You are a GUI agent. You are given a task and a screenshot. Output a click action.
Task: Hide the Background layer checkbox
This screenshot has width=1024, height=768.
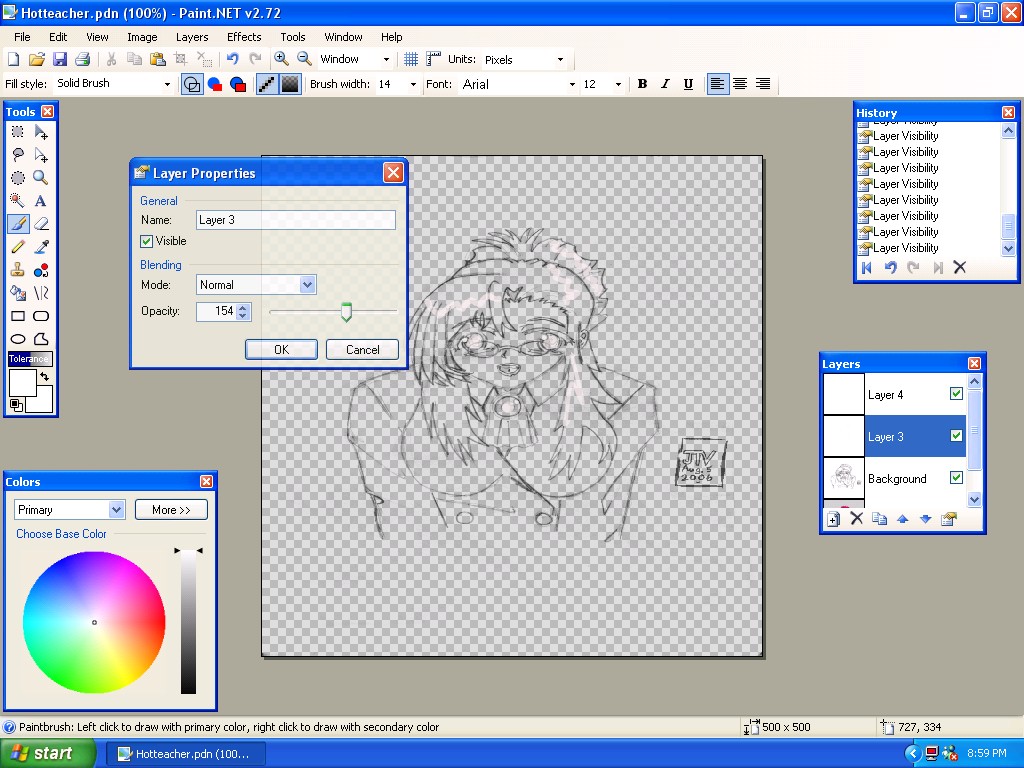click(x=956, y=477)
